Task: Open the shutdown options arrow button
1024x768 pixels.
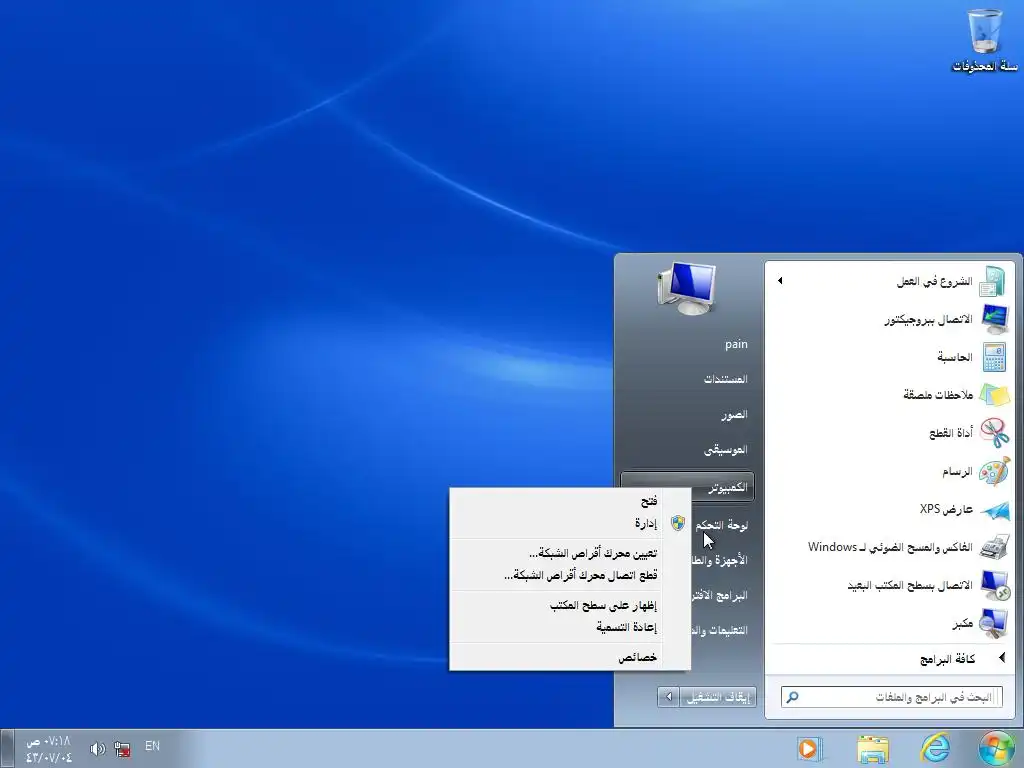Action: (668, 697)
